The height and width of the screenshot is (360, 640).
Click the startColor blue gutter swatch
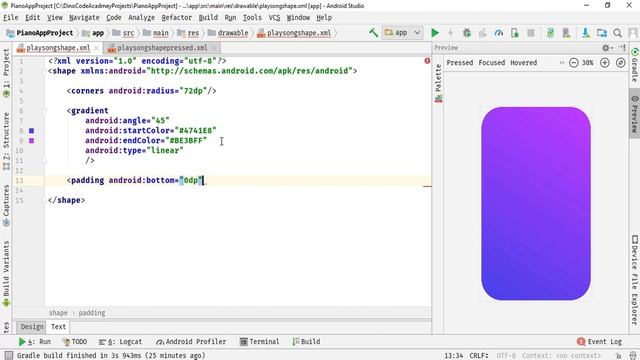pos(31,131)
